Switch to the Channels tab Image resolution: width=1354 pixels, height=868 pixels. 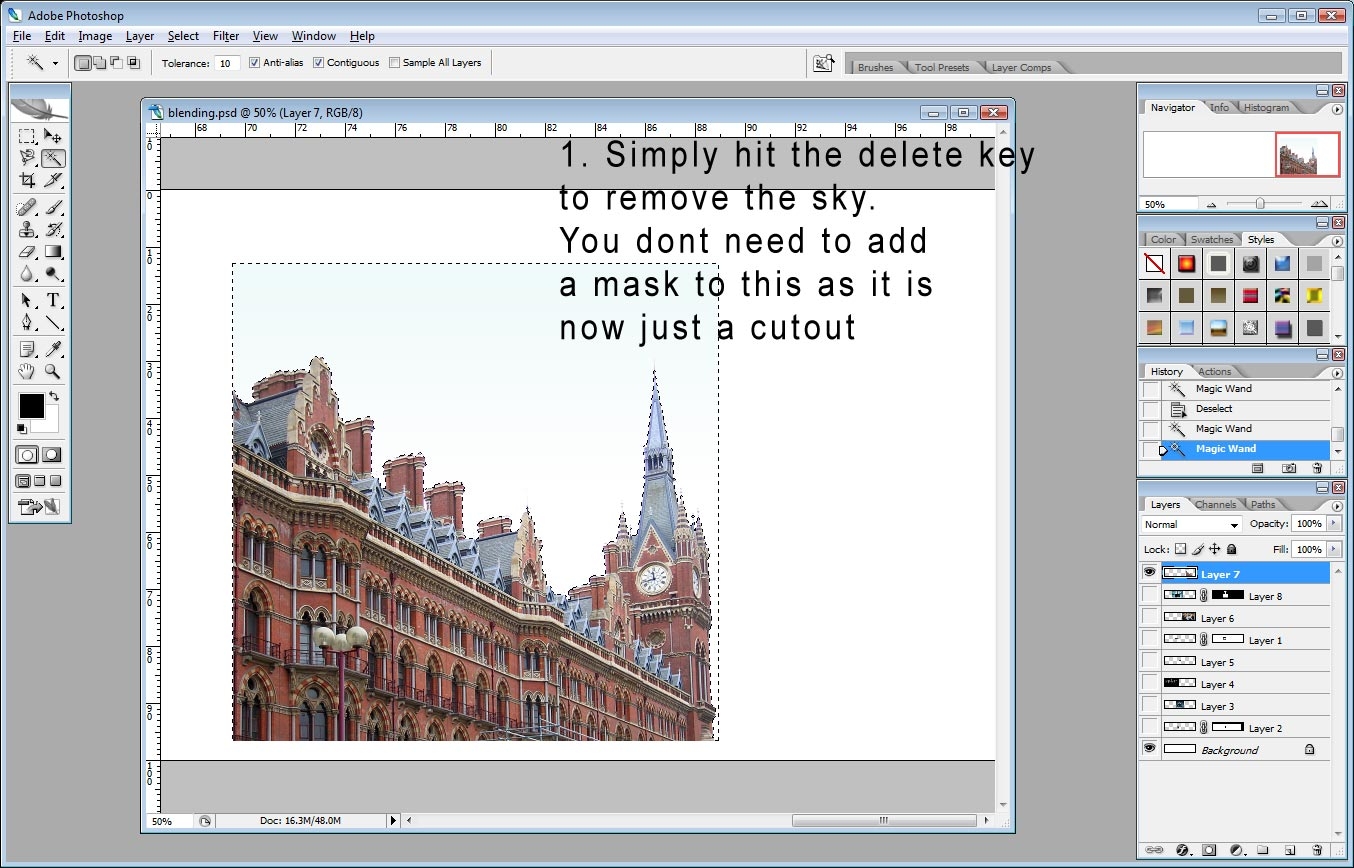point(1215,505)
